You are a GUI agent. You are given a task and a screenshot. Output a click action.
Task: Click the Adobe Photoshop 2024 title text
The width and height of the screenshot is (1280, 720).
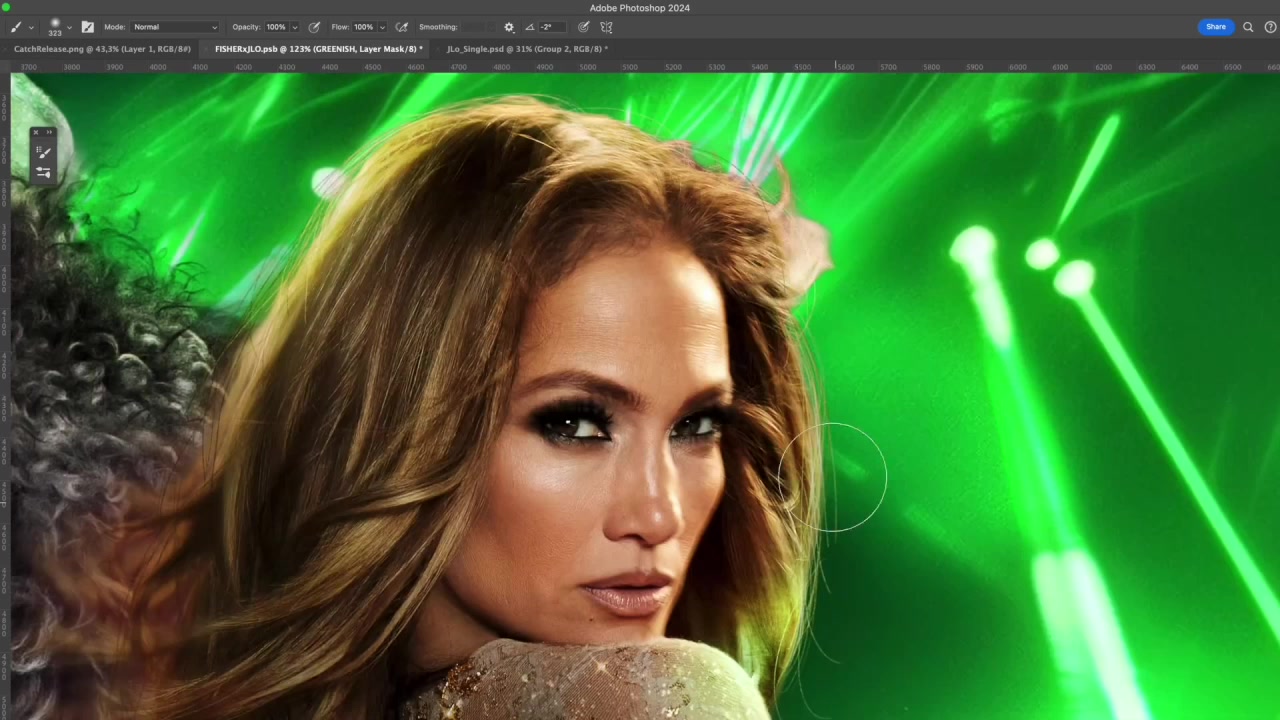click(x=639, y=8)
